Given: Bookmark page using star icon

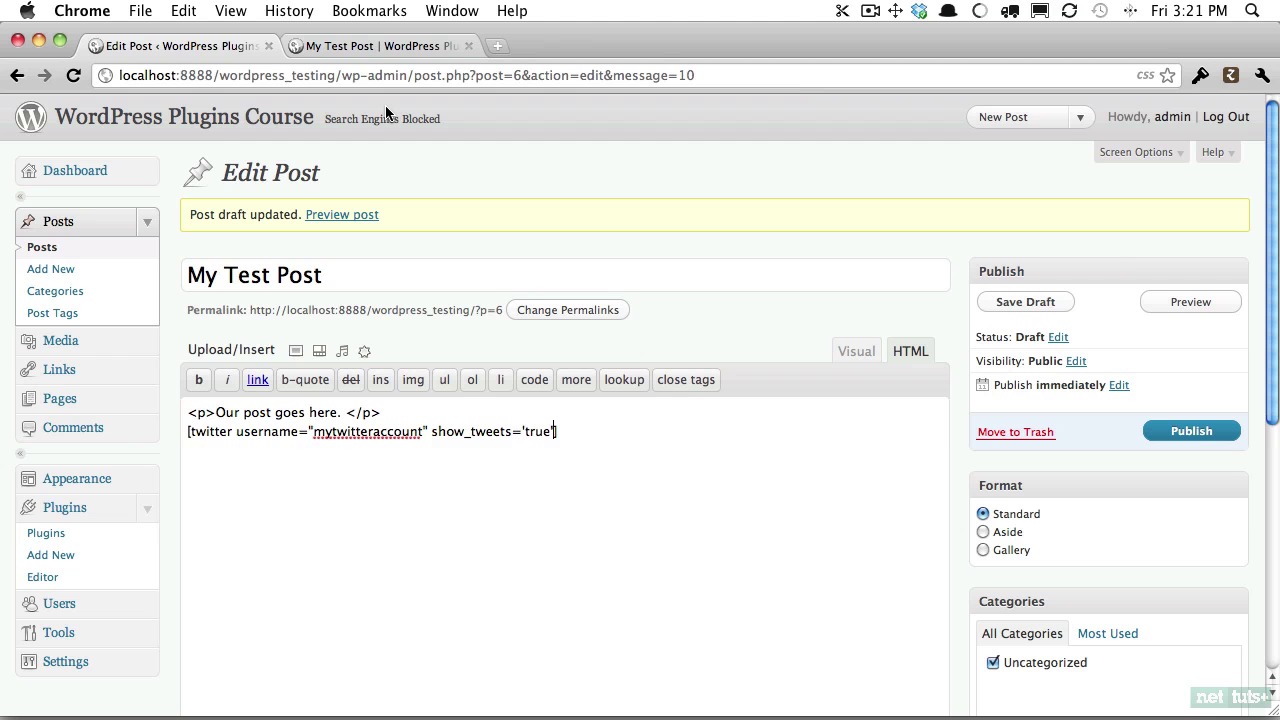Looking at the screenshot, I should 1167,75.
